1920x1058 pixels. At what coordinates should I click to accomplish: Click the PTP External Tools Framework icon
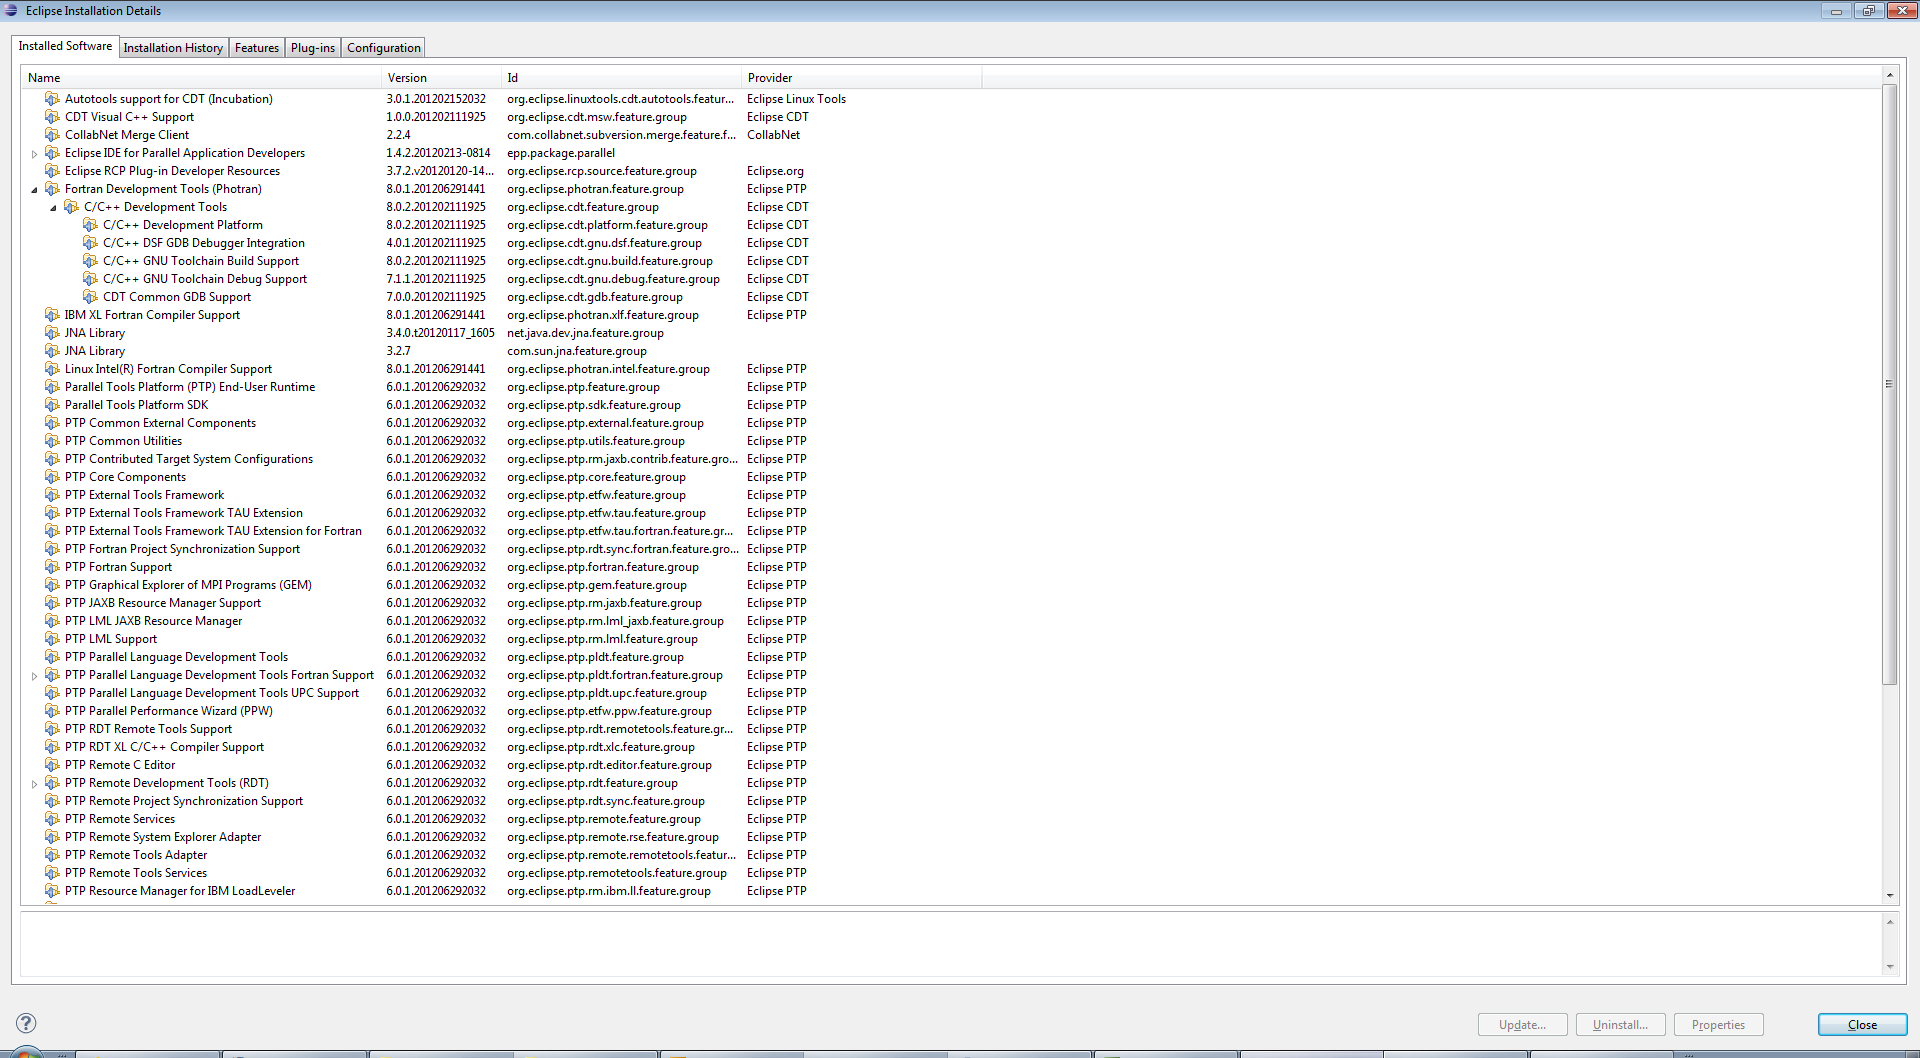(52, 495)
